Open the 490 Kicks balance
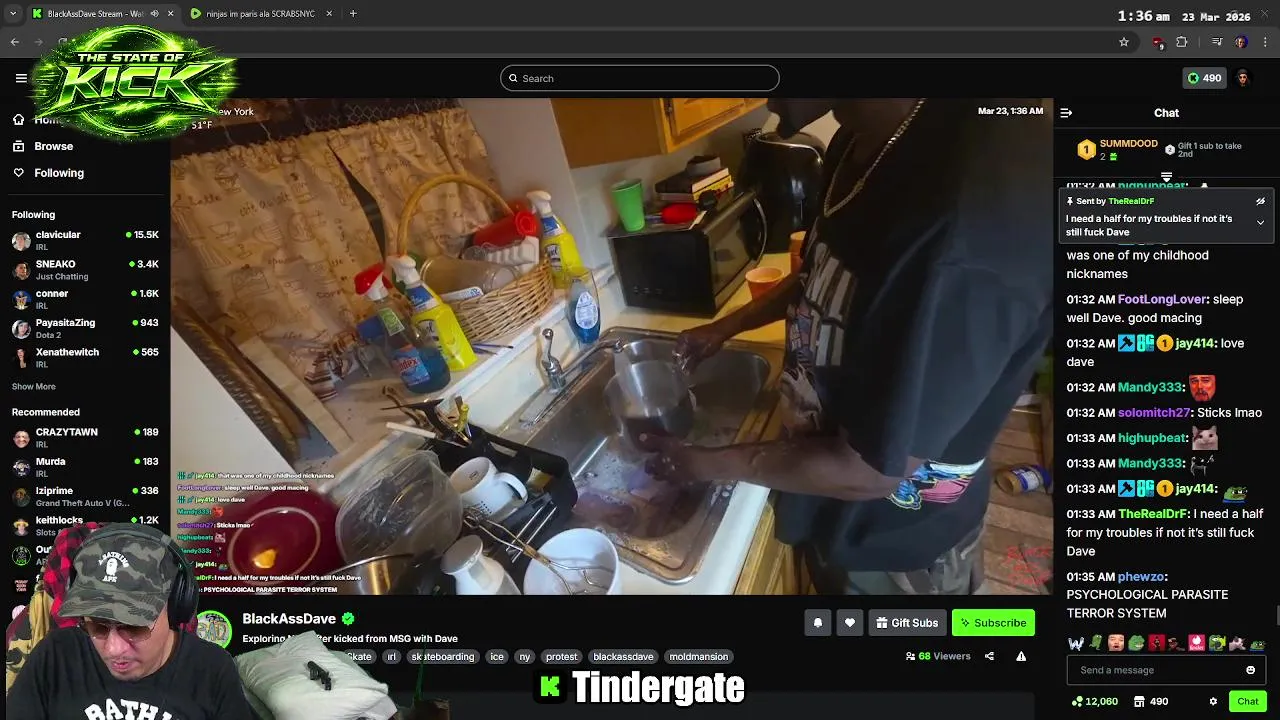1280x720 pixels. click(1204, 78)
